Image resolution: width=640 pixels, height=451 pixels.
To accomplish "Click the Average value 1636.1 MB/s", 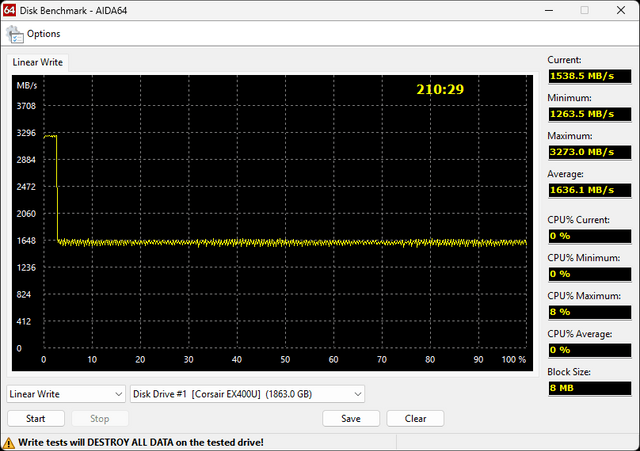I will coord(590,190).
